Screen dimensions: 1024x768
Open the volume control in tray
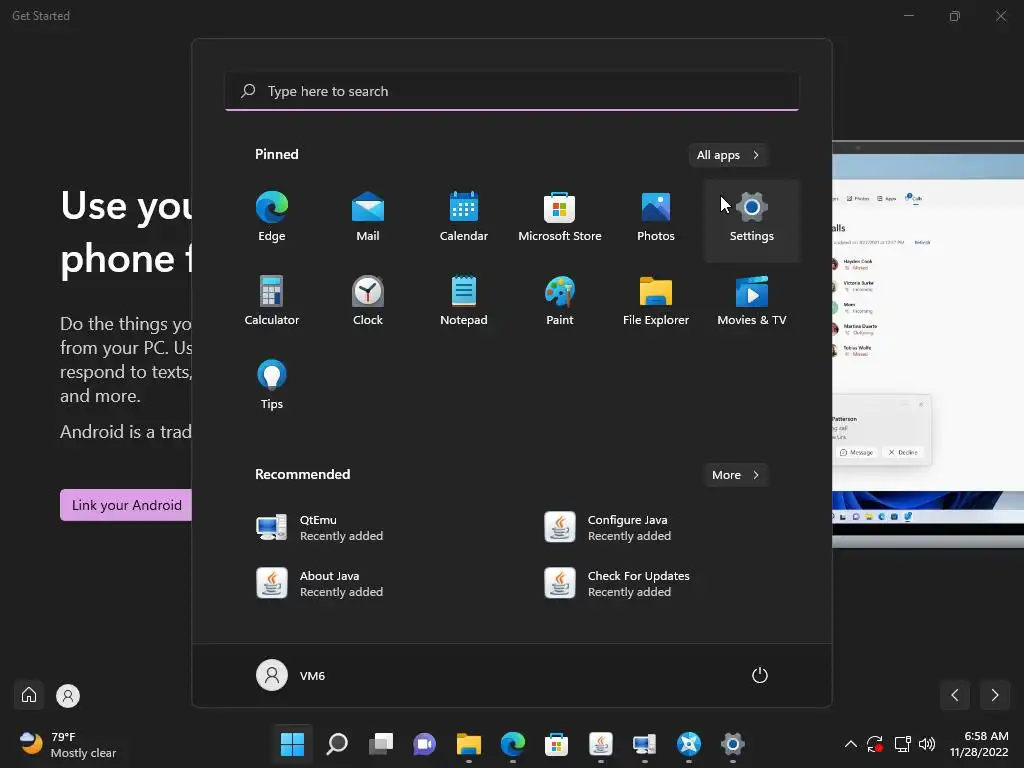[927, 744]
